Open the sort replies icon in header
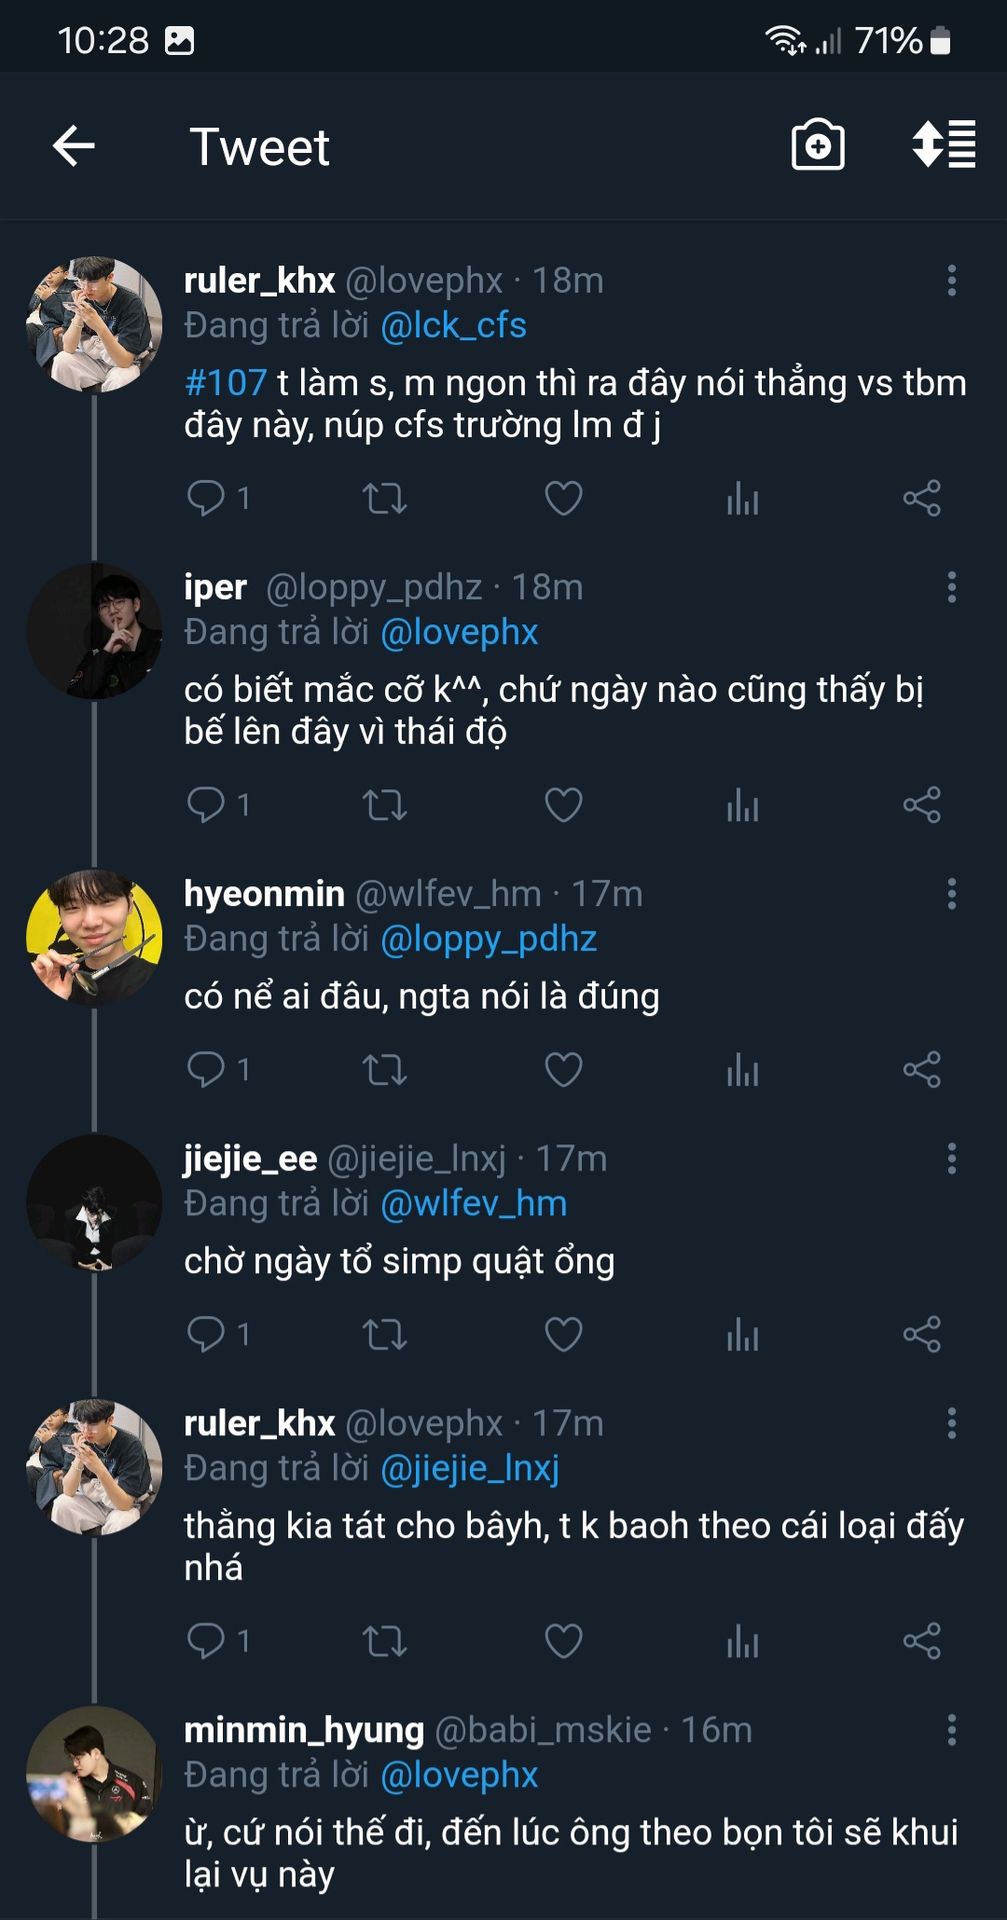This screenshot has width=1007, height=1920. tap(943, 145)
